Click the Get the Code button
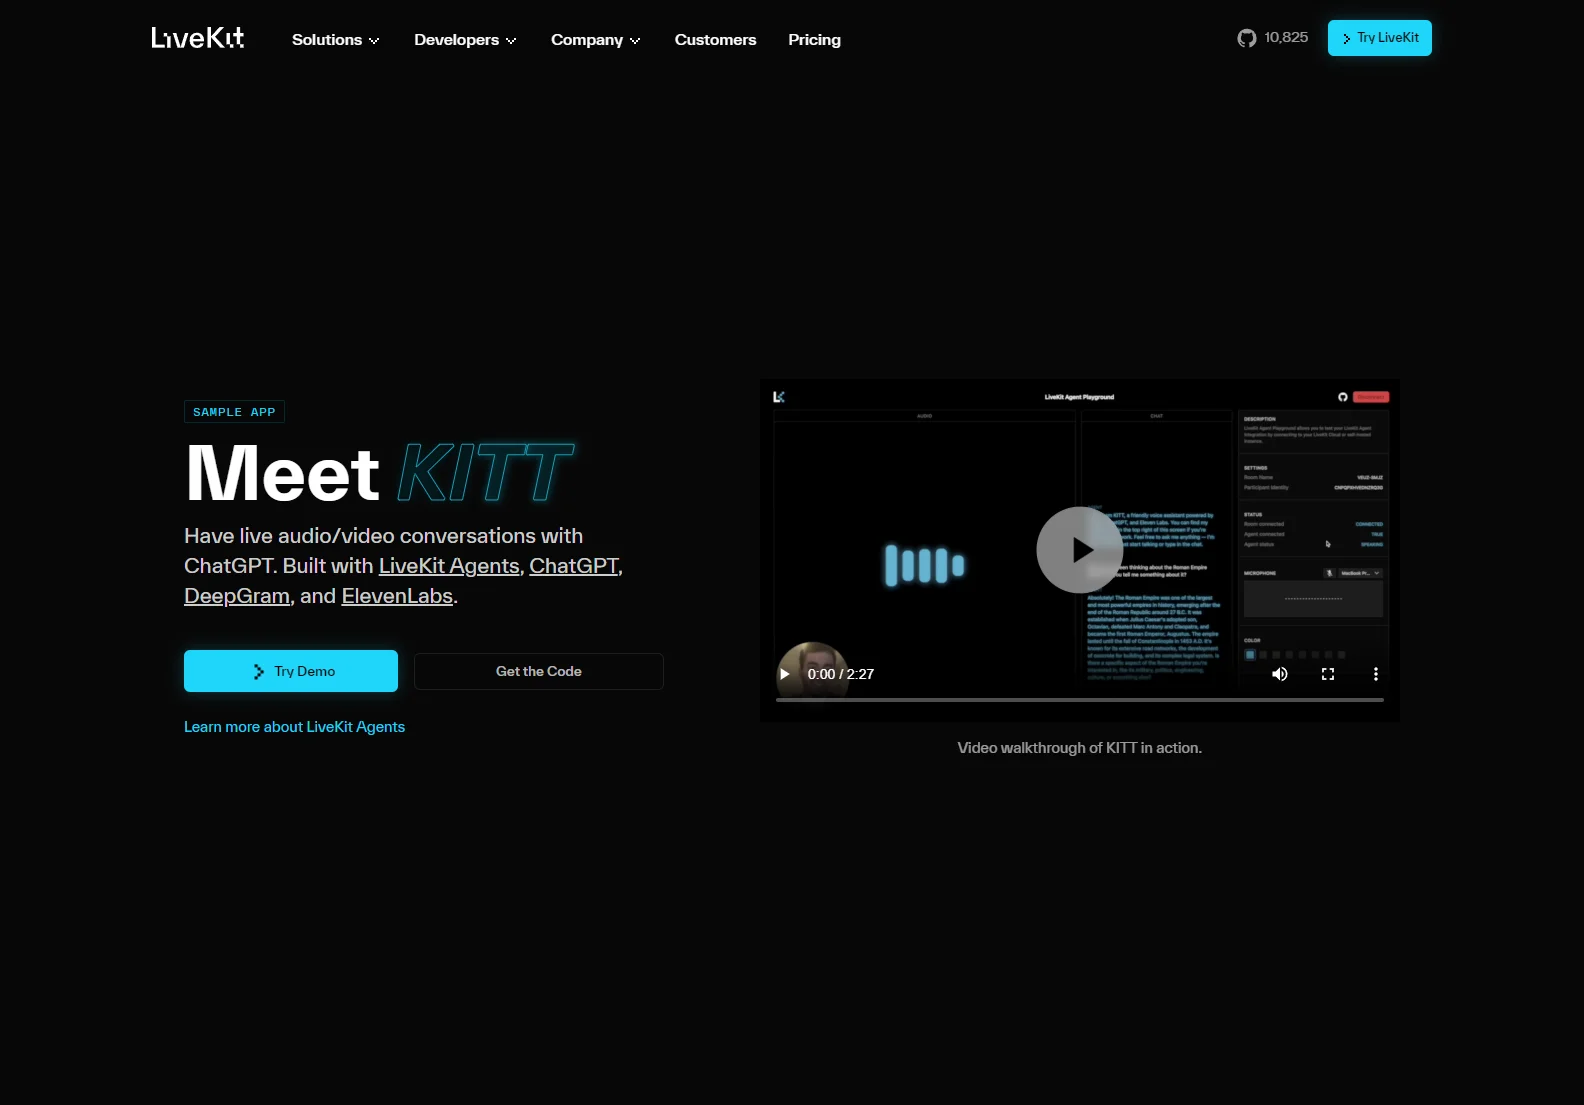This screenshot has height=1105, width=1584. pyautogui.click(x=539, y=671)
